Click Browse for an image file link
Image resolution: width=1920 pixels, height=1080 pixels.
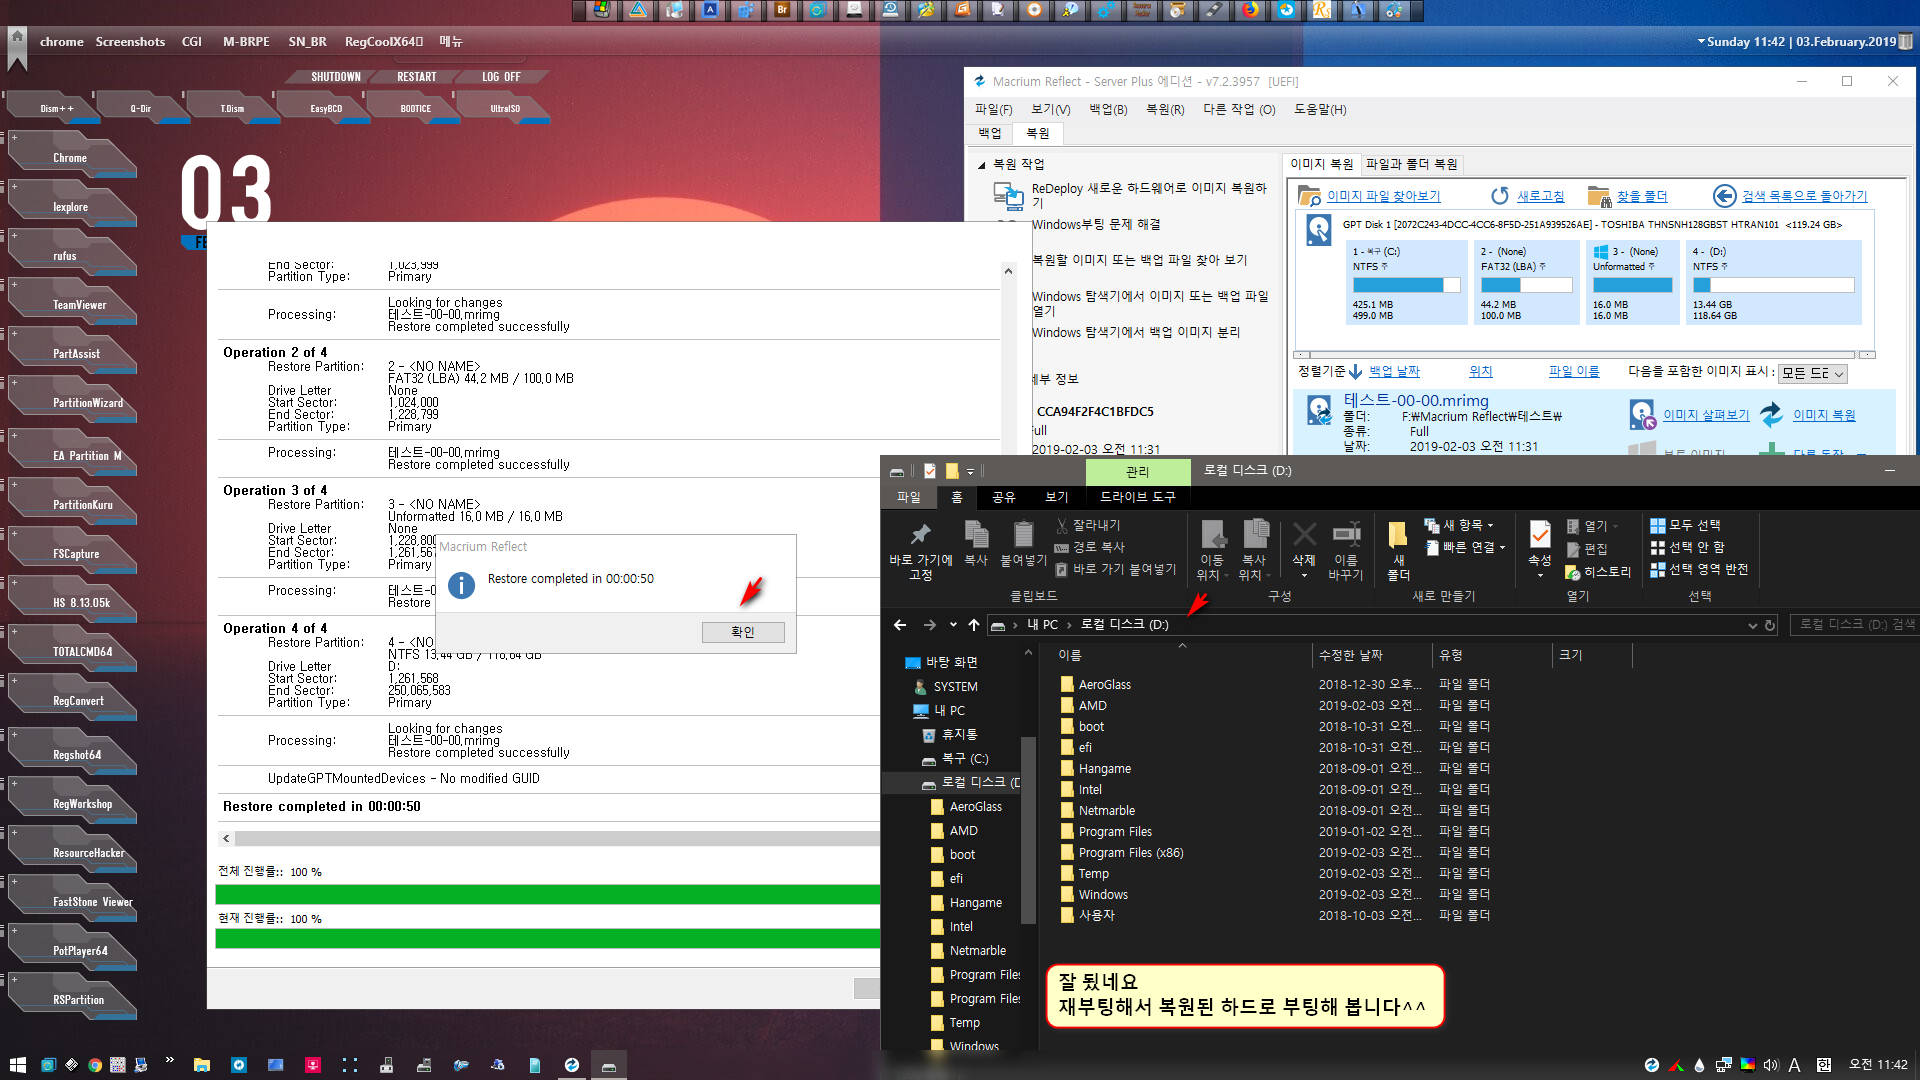pos(1383,196)
